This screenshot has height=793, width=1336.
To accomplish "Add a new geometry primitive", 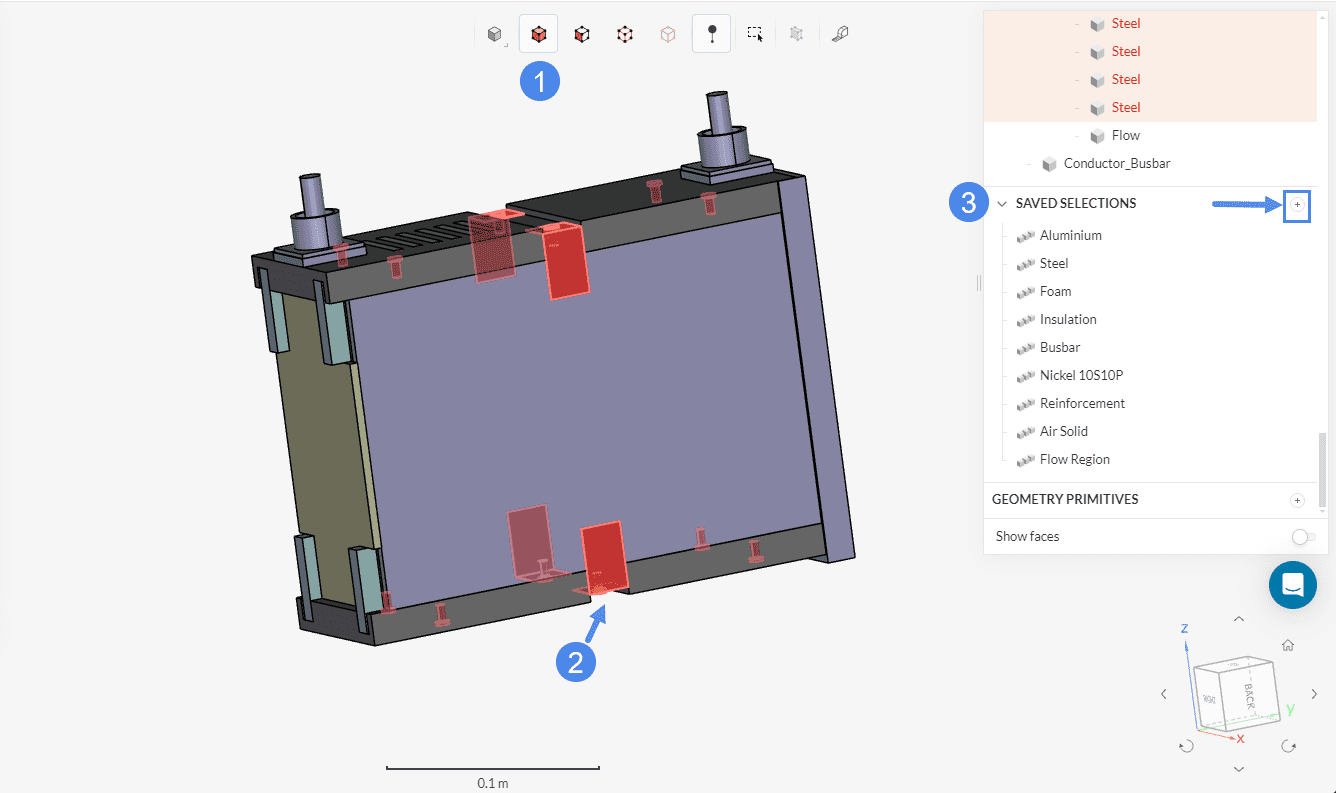I will [x=1297, y=500].
